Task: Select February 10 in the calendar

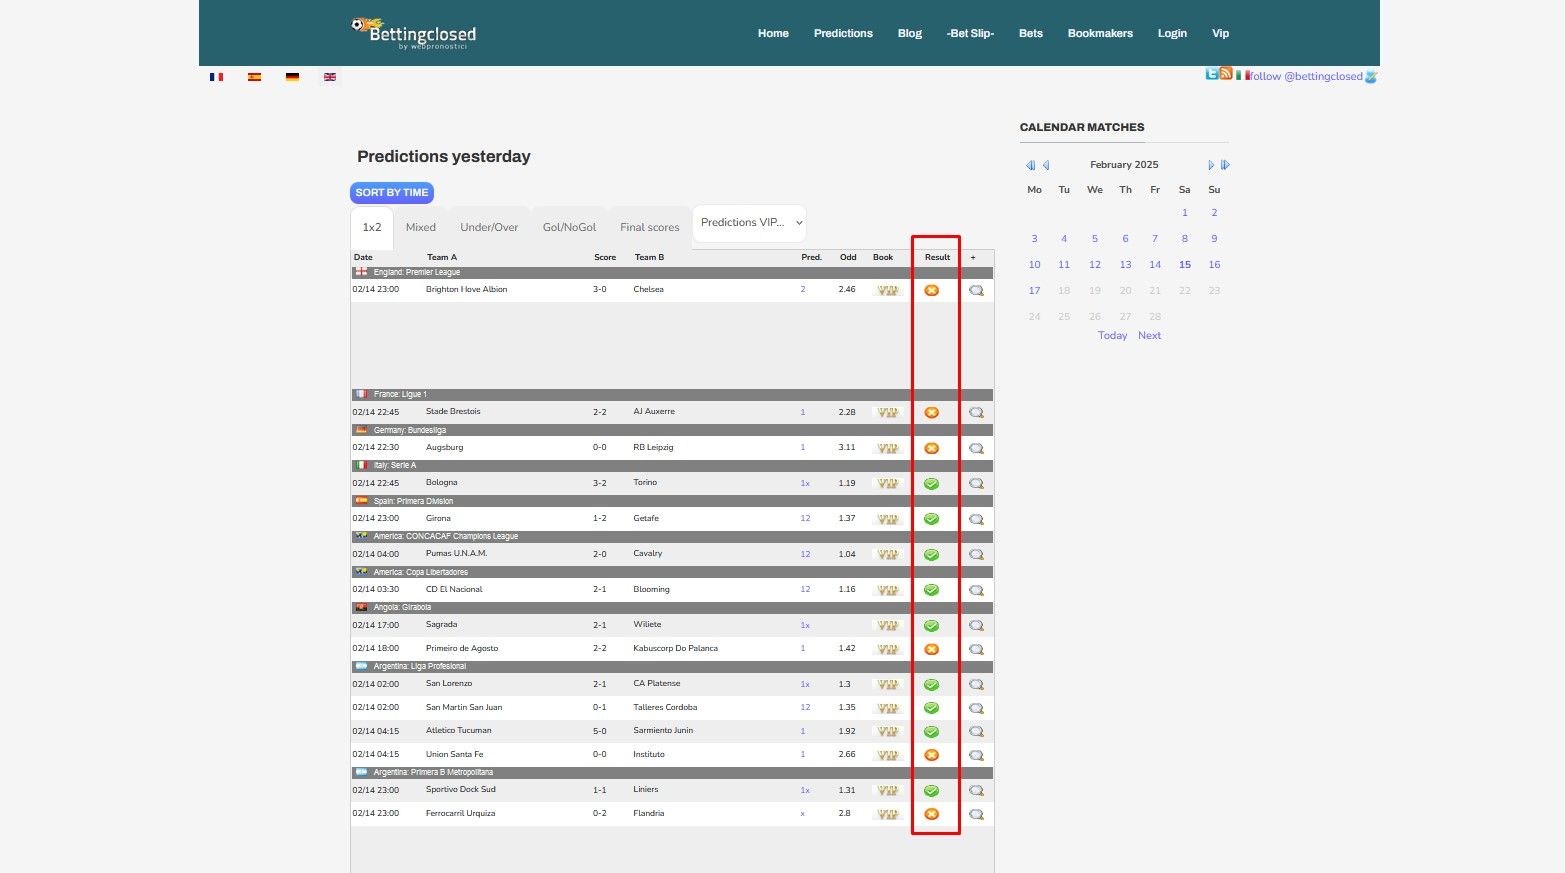Action: tap(1034, 265)
